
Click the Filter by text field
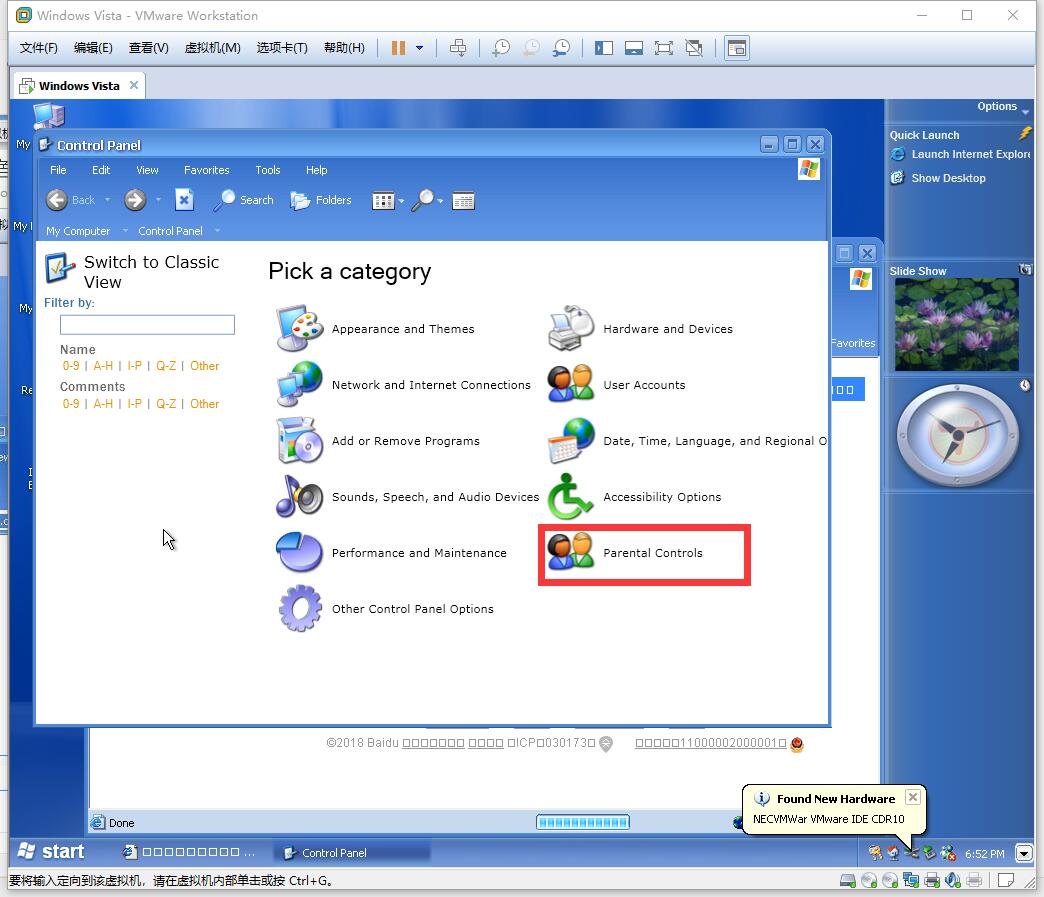[147, 324]
